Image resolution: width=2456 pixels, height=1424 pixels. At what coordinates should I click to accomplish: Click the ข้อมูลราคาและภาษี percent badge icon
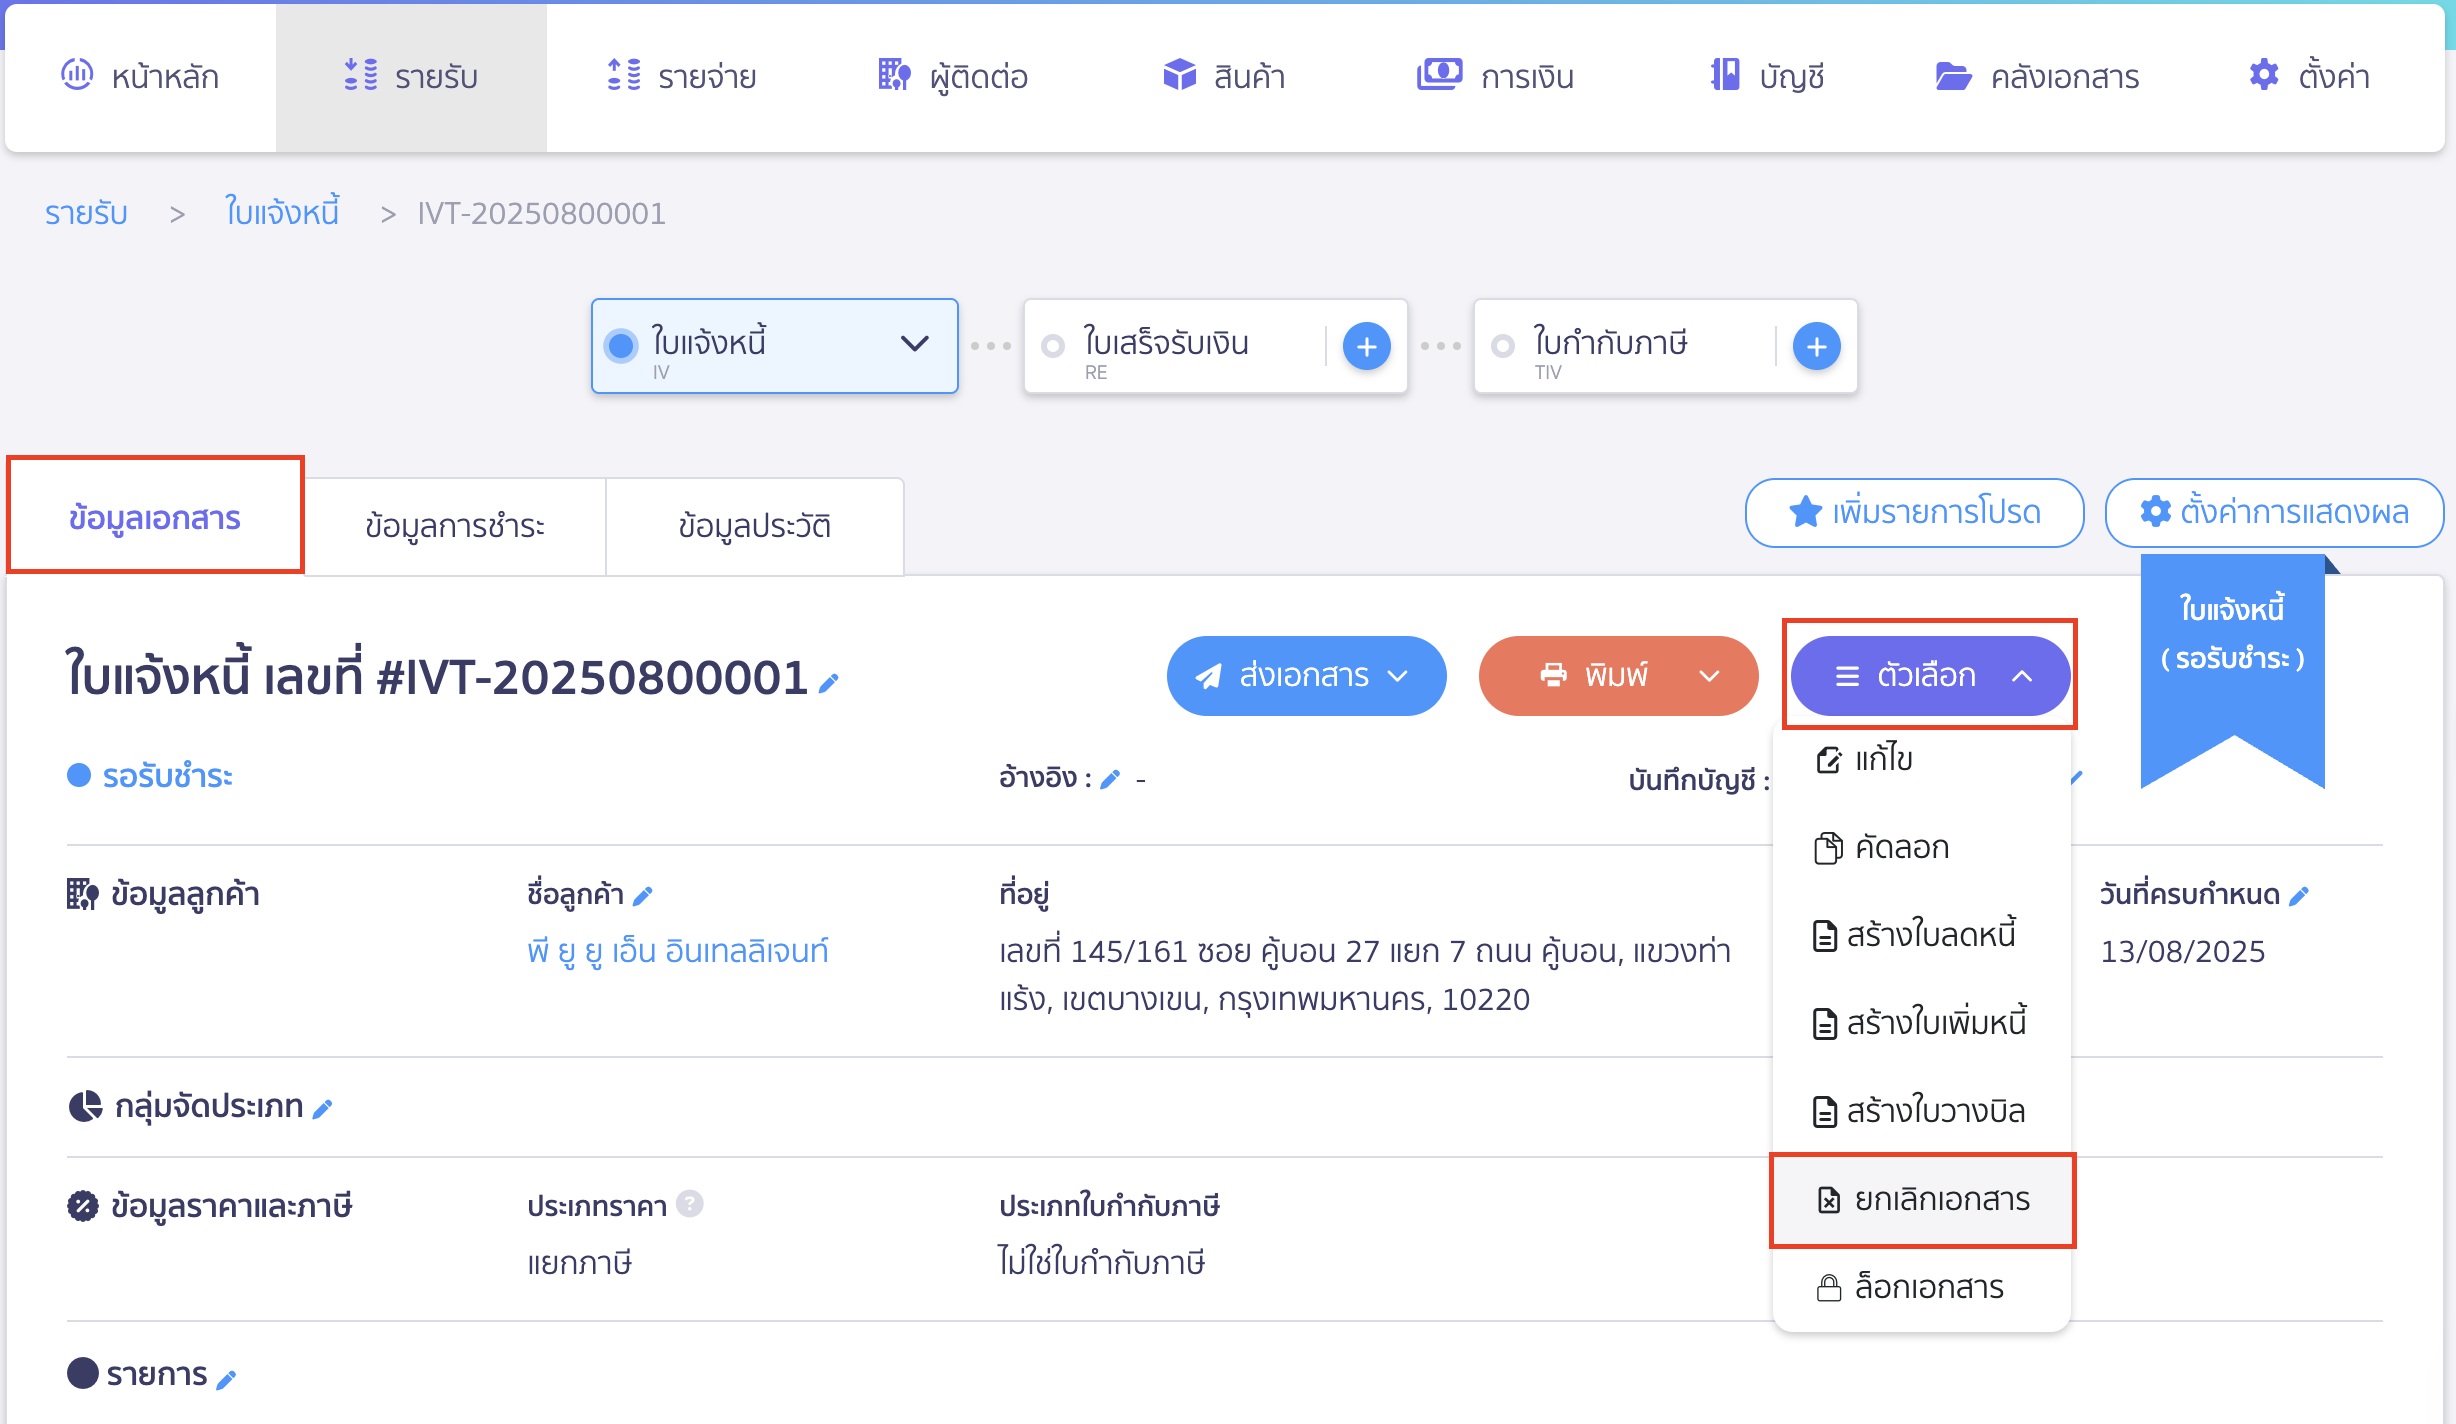83,1206
